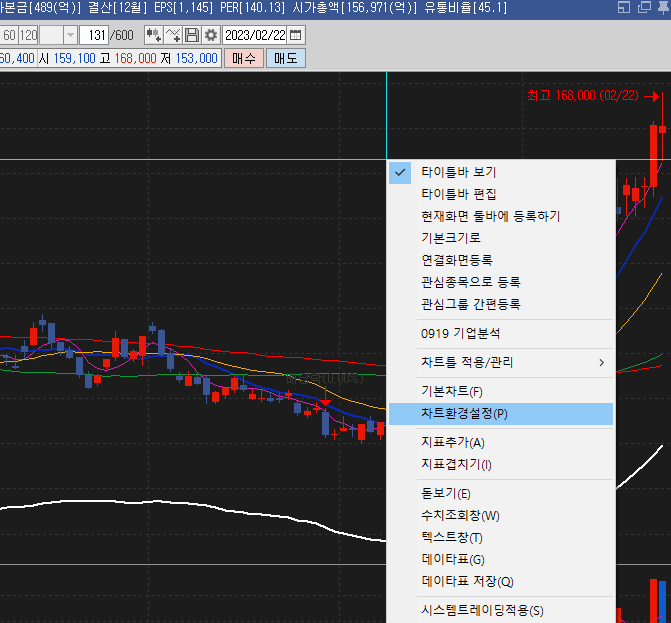Select 기본차트(F) menu item
The width and height of the screenshot is (671, 623).
click(x=501, y=392)
